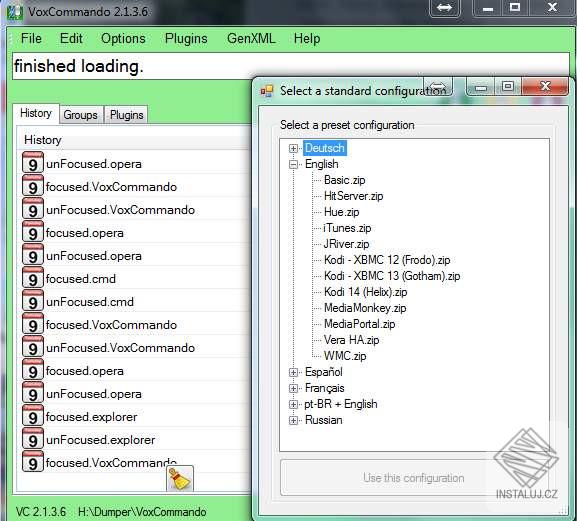Select Hue.zip preset

(x=341, y=212)
